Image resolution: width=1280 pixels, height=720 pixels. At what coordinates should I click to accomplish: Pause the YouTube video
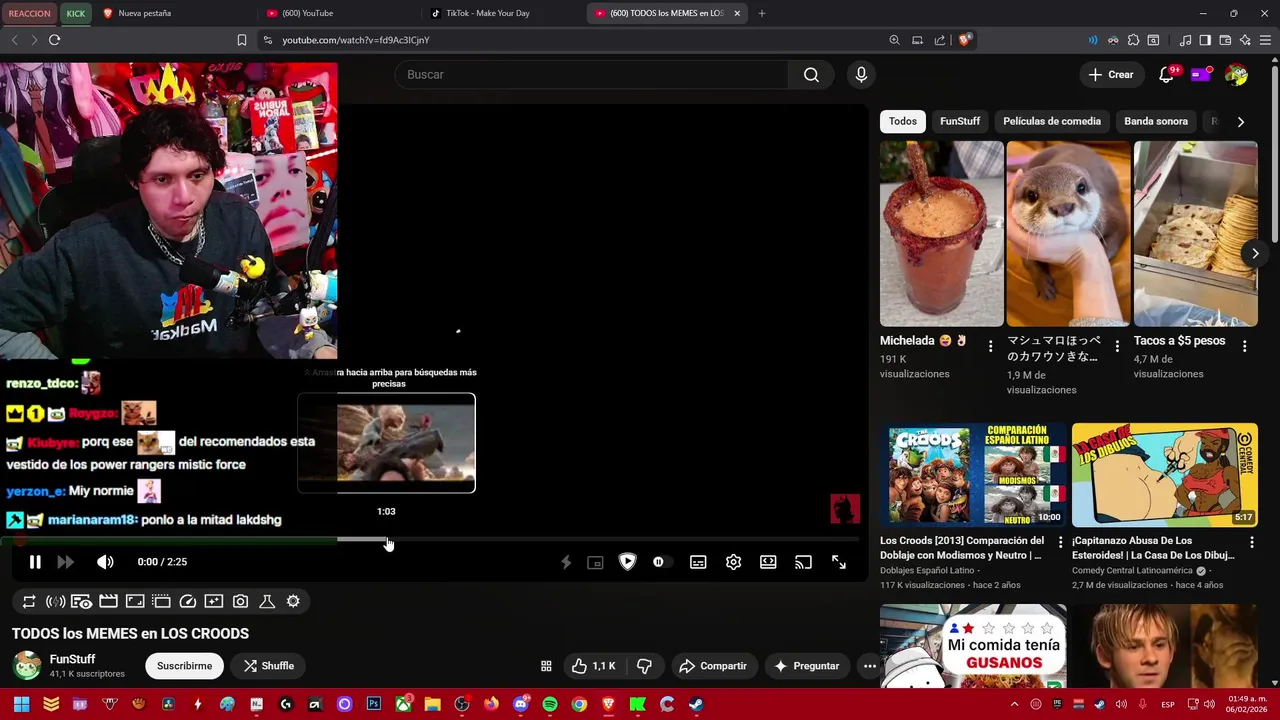pyautogui.click(x=35, y=562)
